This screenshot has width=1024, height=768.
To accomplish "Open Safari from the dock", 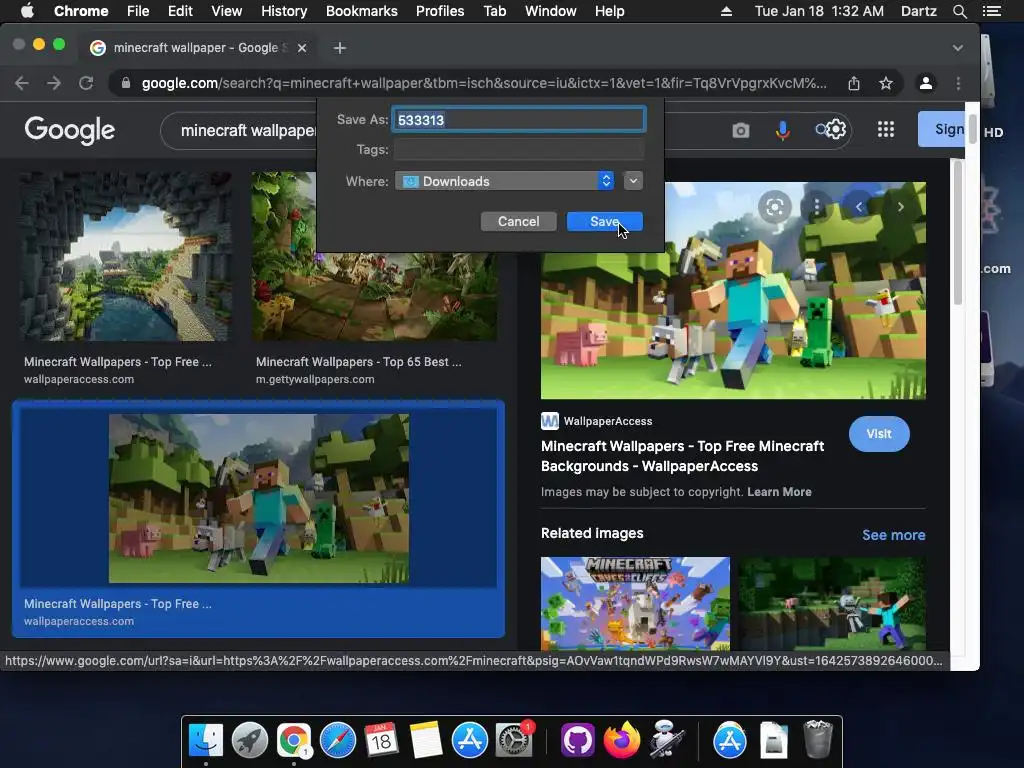I will [x=338, y=741].
